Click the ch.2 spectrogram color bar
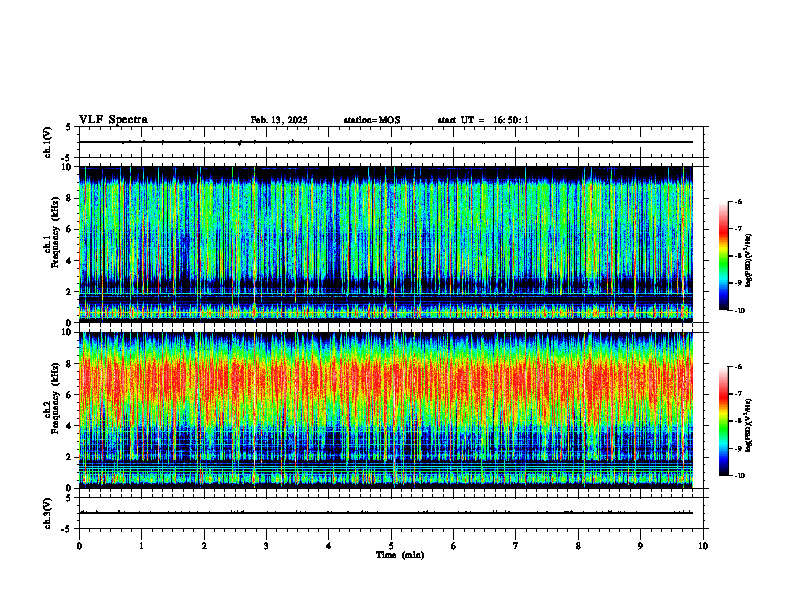This screenshot has width=792, height=612. pyautogui.click(x=723, y=421)
